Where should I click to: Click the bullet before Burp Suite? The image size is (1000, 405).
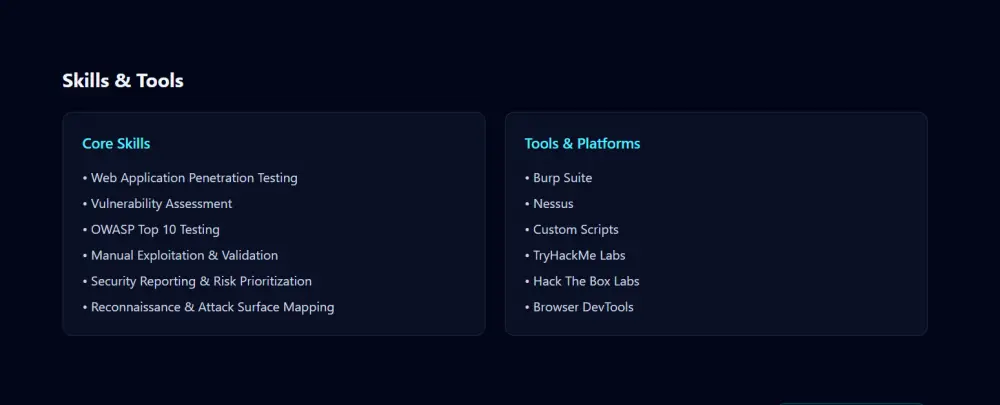pos(527,179)
